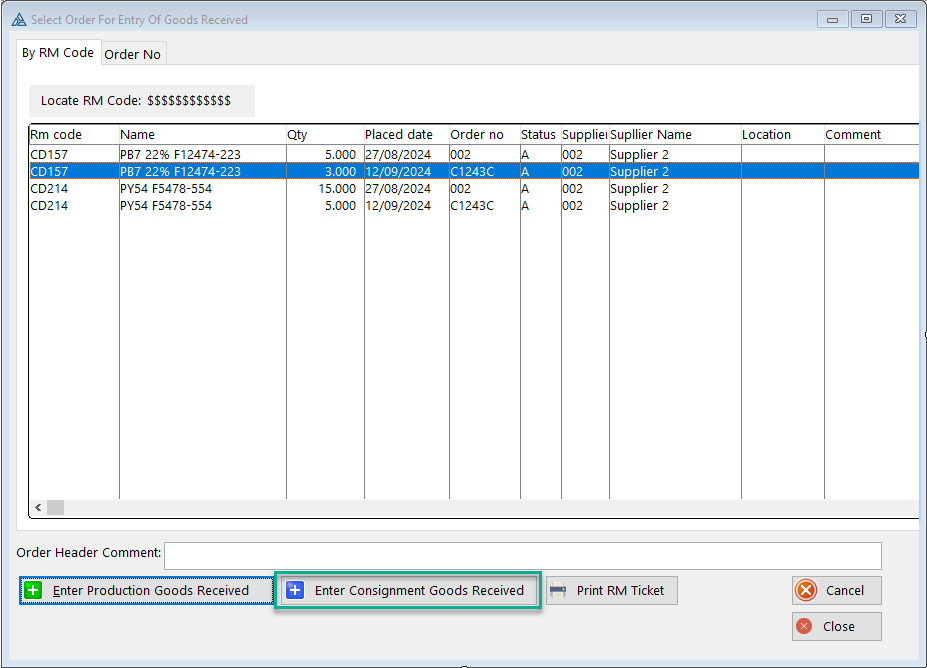Switch to the By RM Code tab
The width and height of the screenshot is (927, 668).
(x=58, y=53)
